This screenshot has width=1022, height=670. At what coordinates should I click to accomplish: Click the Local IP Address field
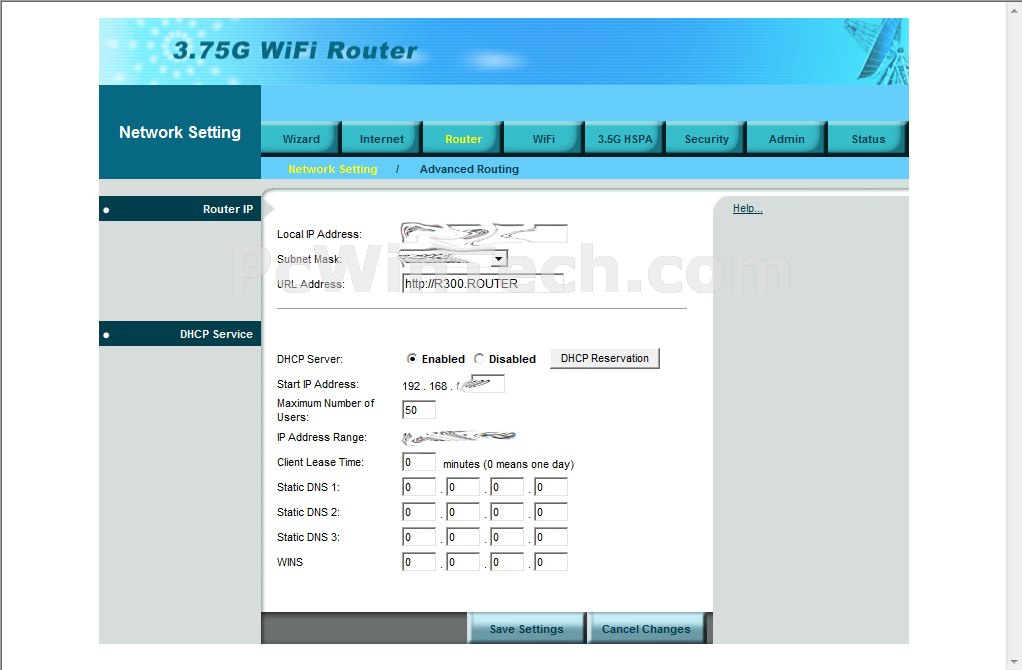pos(484,233)
